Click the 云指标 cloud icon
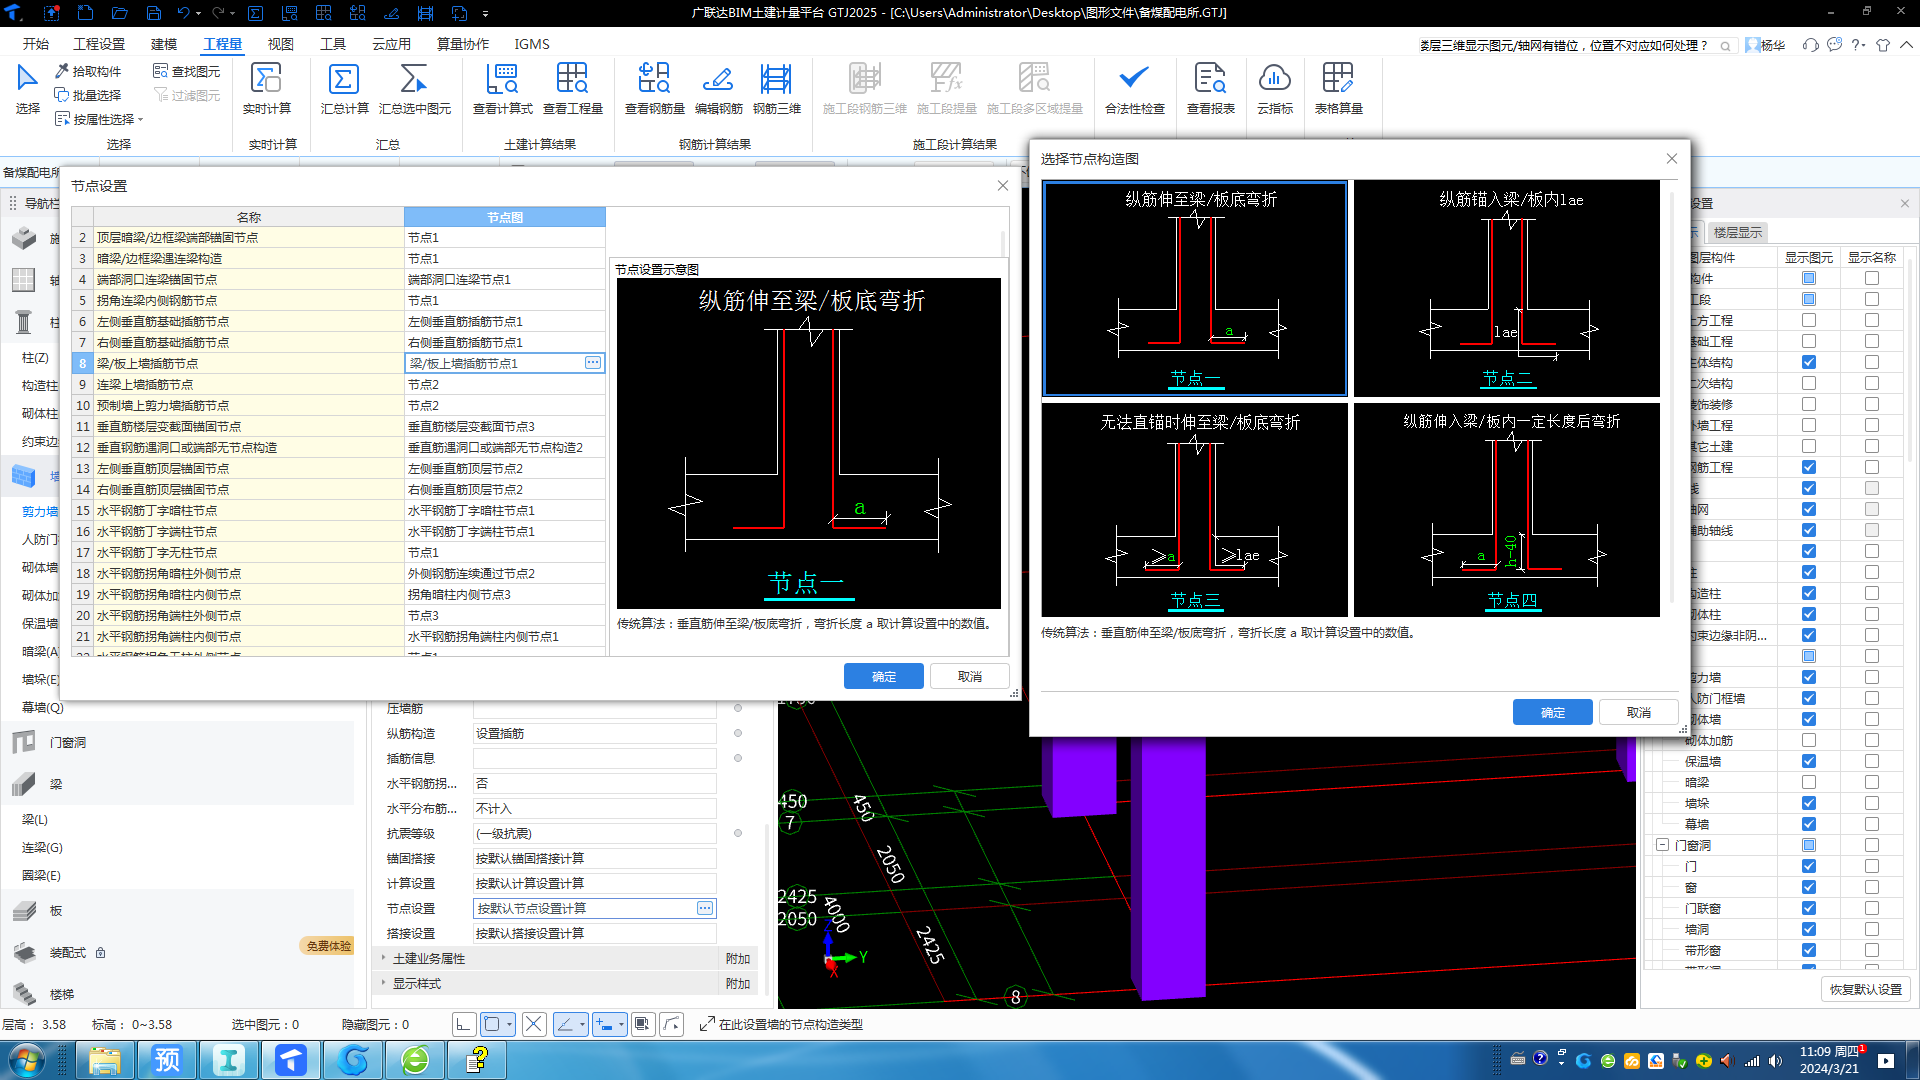This screenshot has width=1920, height=1080. click(1274, 80)
